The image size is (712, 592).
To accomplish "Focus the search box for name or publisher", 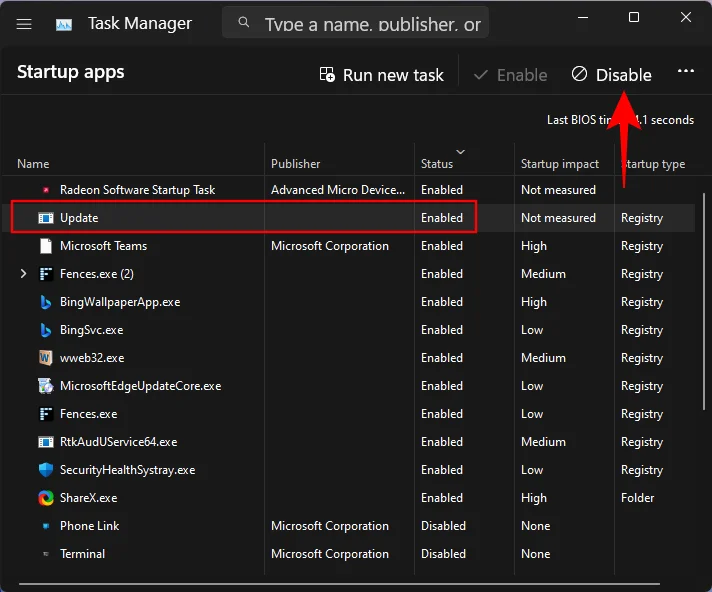I will (355, 23).
